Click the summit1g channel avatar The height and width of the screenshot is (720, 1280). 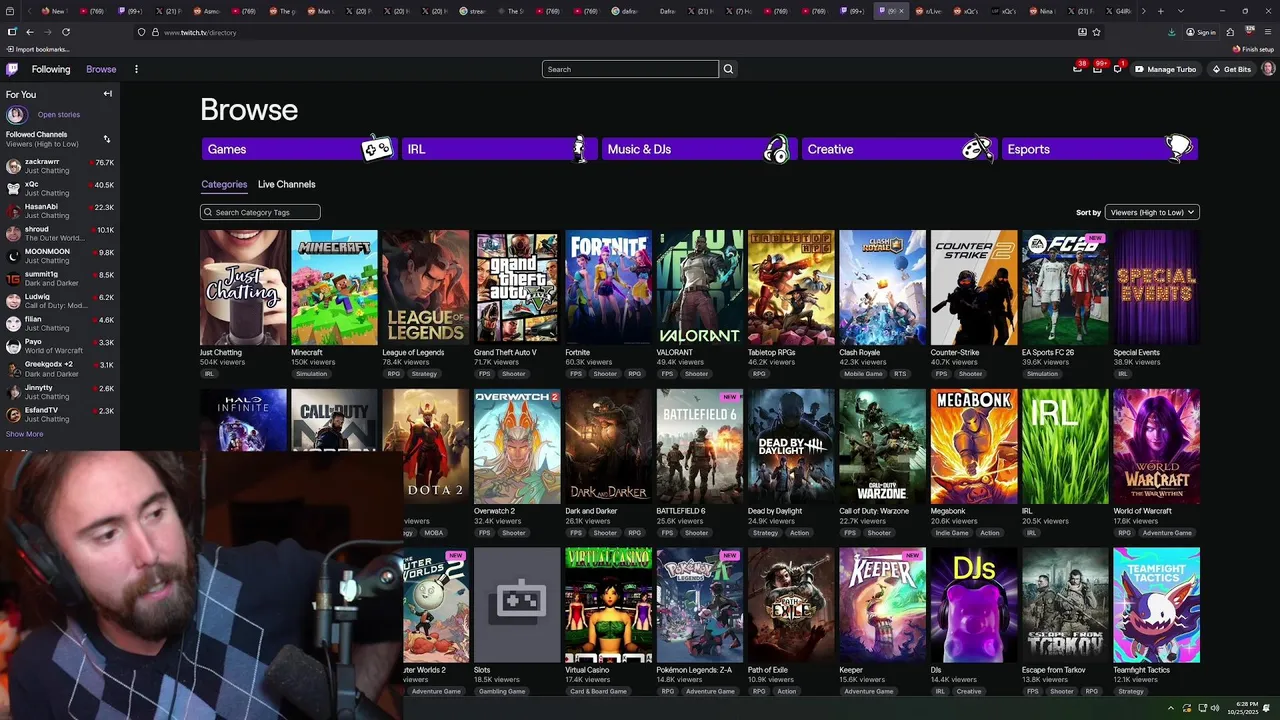tap(13, 278)
